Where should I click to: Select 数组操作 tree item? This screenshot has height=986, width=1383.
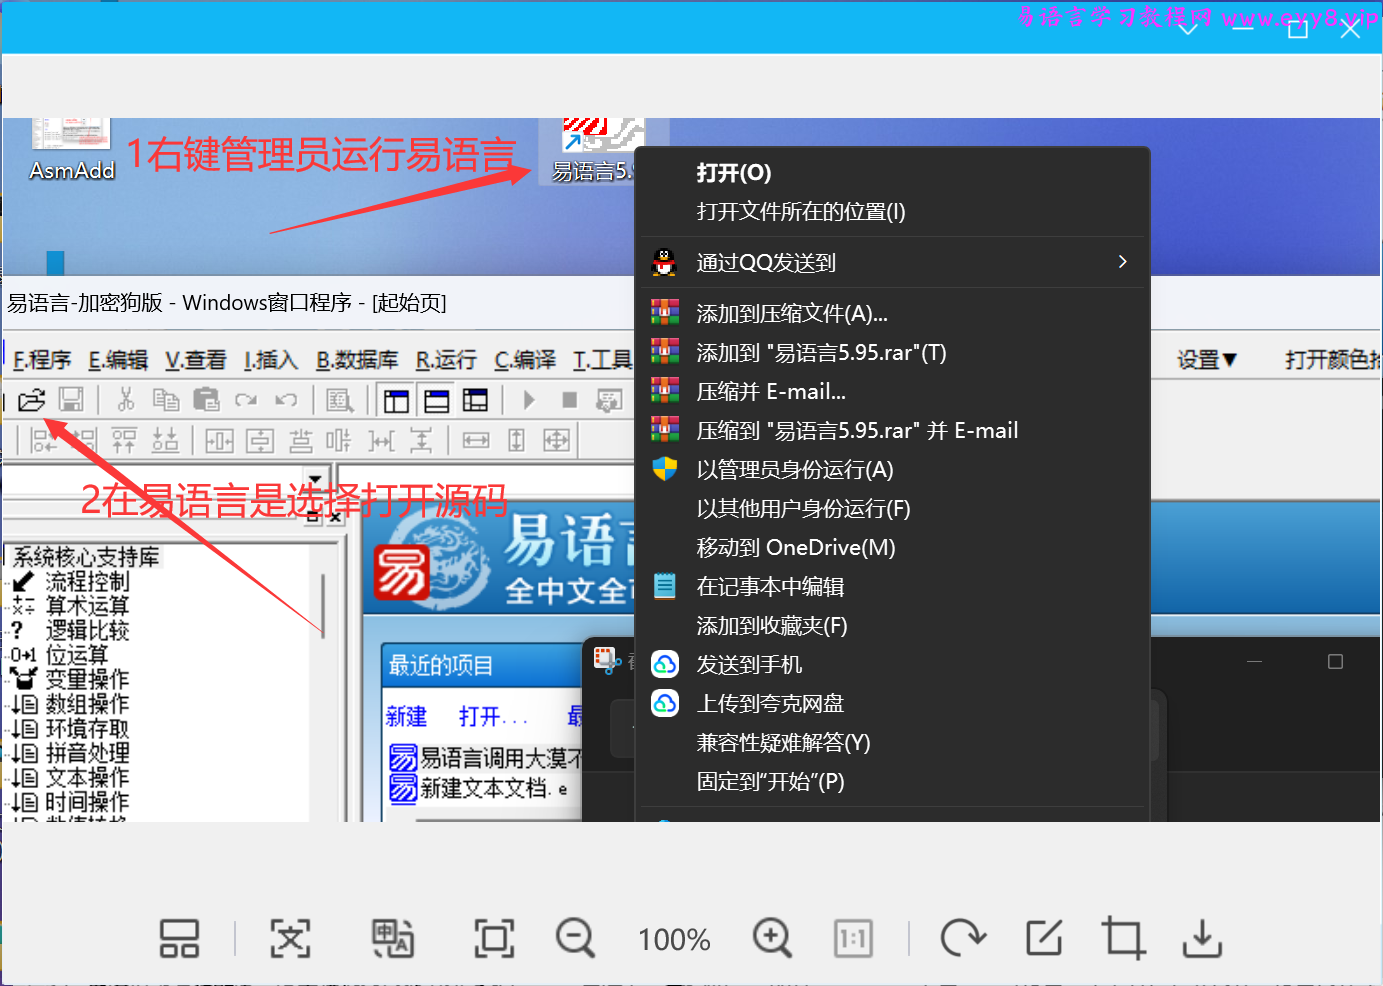[x=87, y=704]
